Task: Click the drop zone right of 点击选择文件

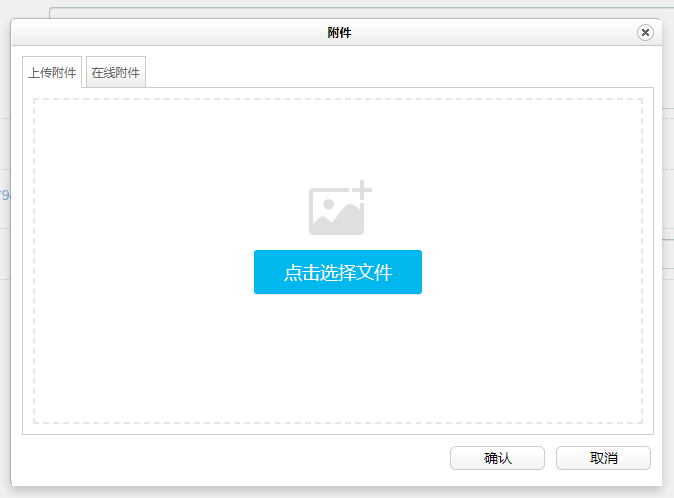Action: click(530, 272)
